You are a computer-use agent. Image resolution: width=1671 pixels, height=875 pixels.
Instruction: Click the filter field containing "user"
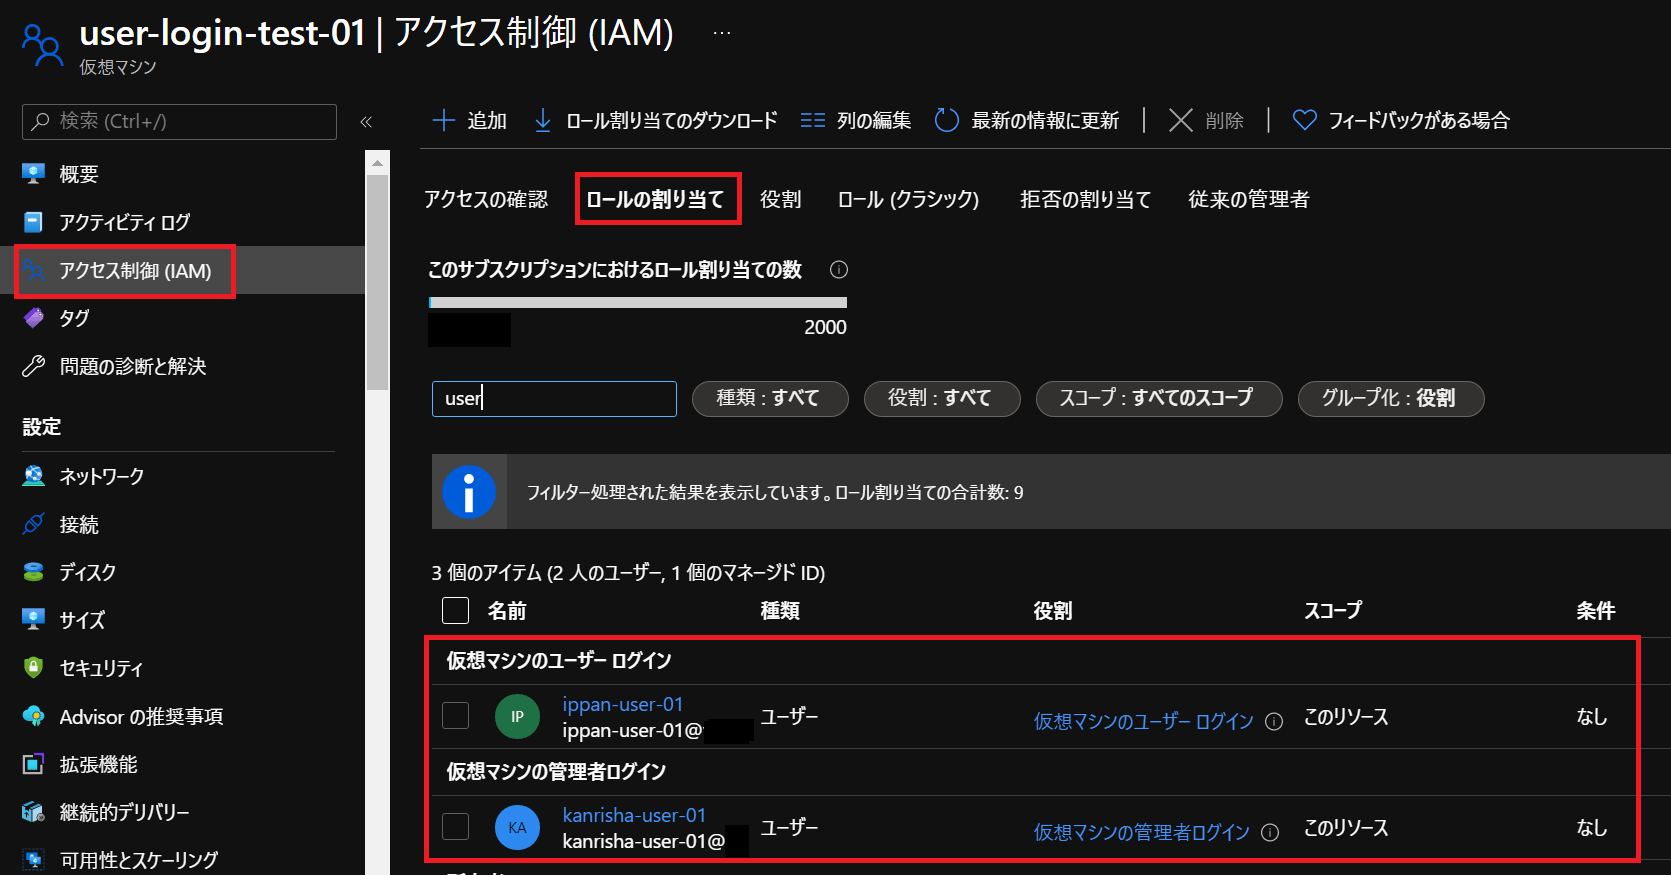pos(554,398)
